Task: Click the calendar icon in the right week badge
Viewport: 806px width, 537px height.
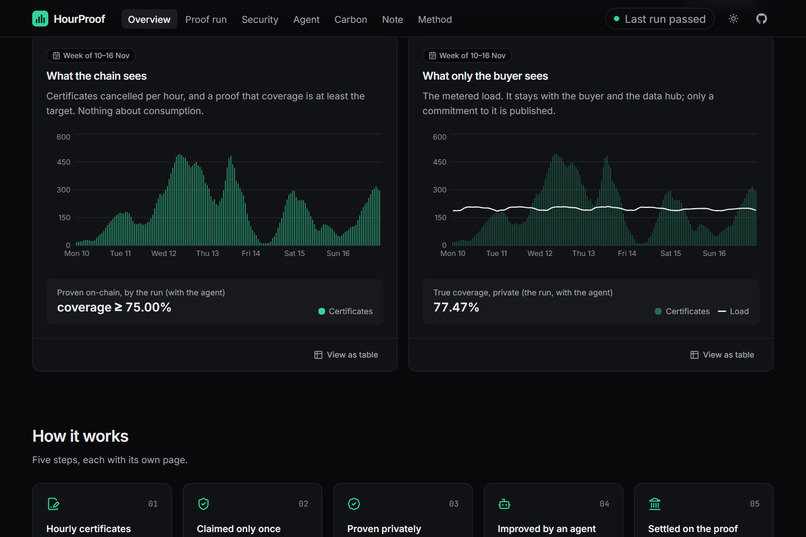Action: pos(432,55)
